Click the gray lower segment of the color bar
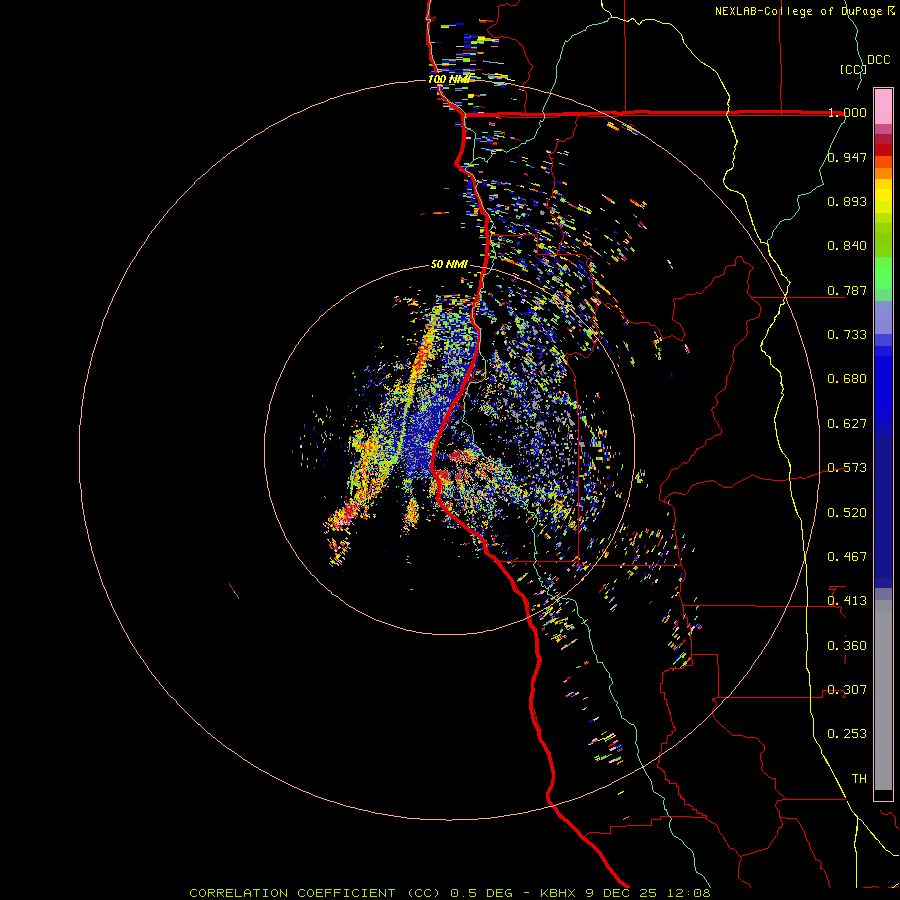Screen dimensions: 900x900 click(883, 695)
